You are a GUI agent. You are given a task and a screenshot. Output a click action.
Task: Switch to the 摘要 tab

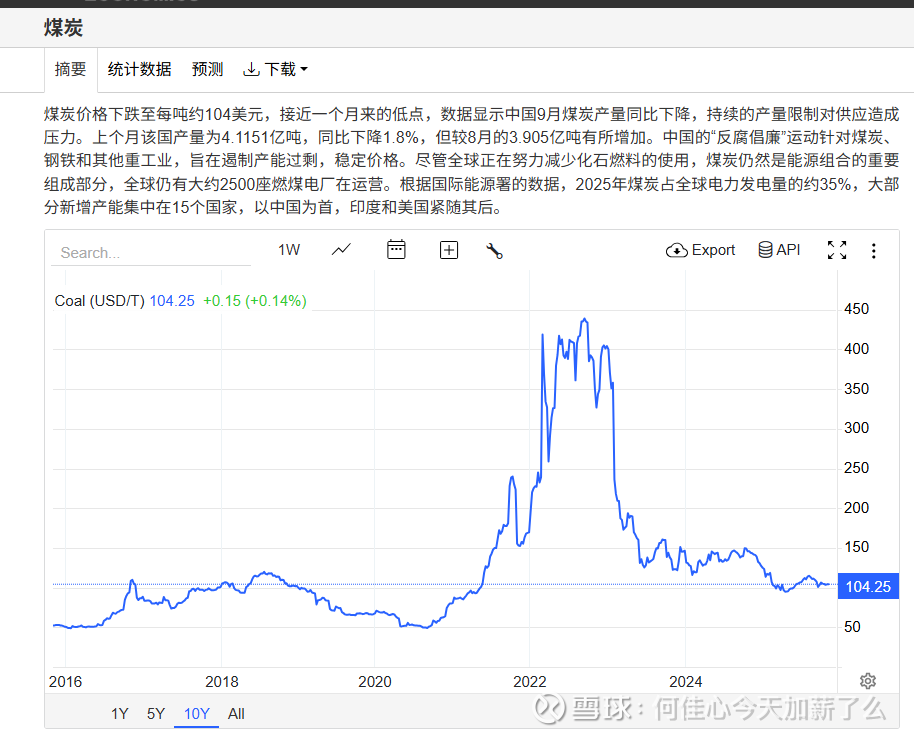pos(71,69)
